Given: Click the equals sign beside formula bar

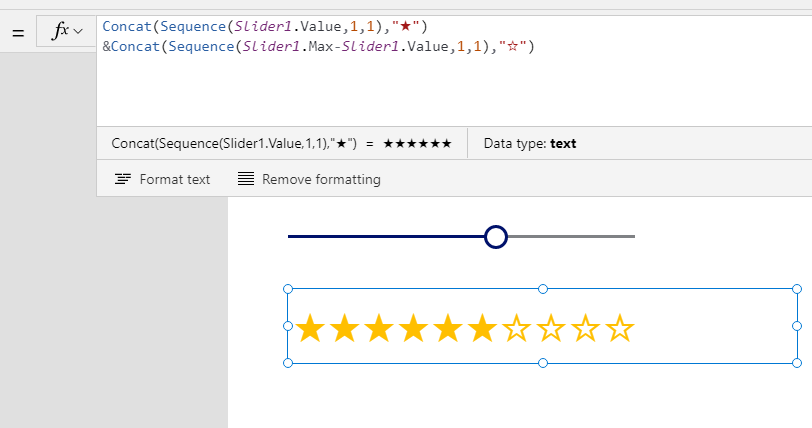Looking at the screenshot, I should [18, 33].
